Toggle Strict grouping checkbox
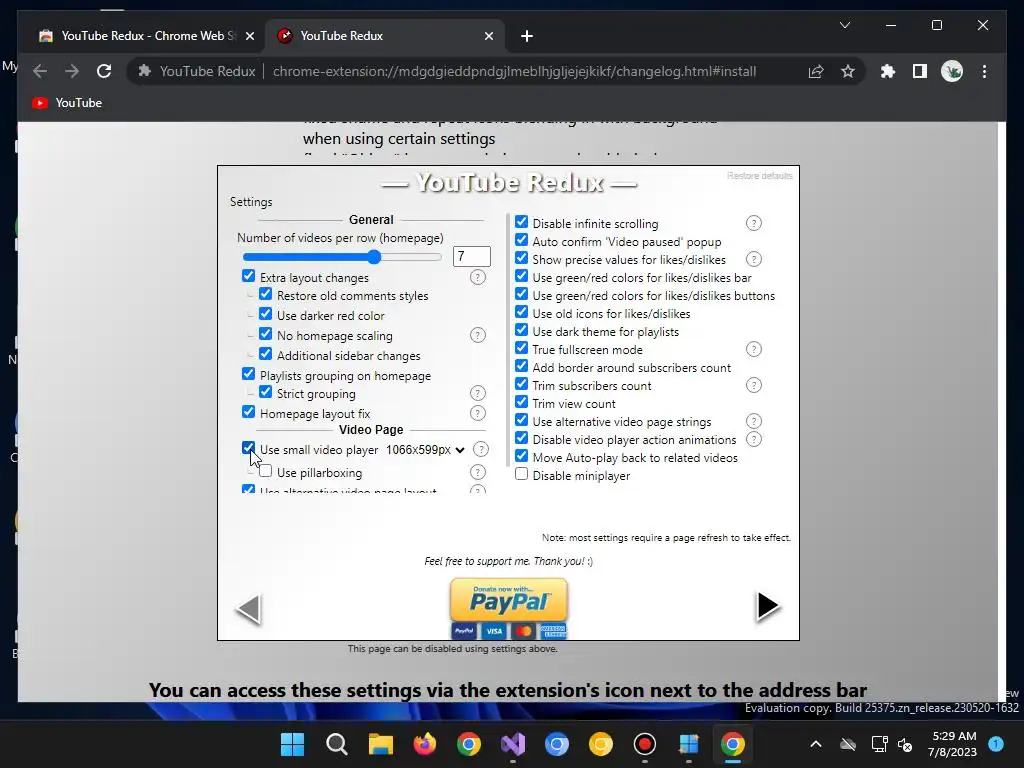Viewport: 1024px width, 768px height. 265,391
